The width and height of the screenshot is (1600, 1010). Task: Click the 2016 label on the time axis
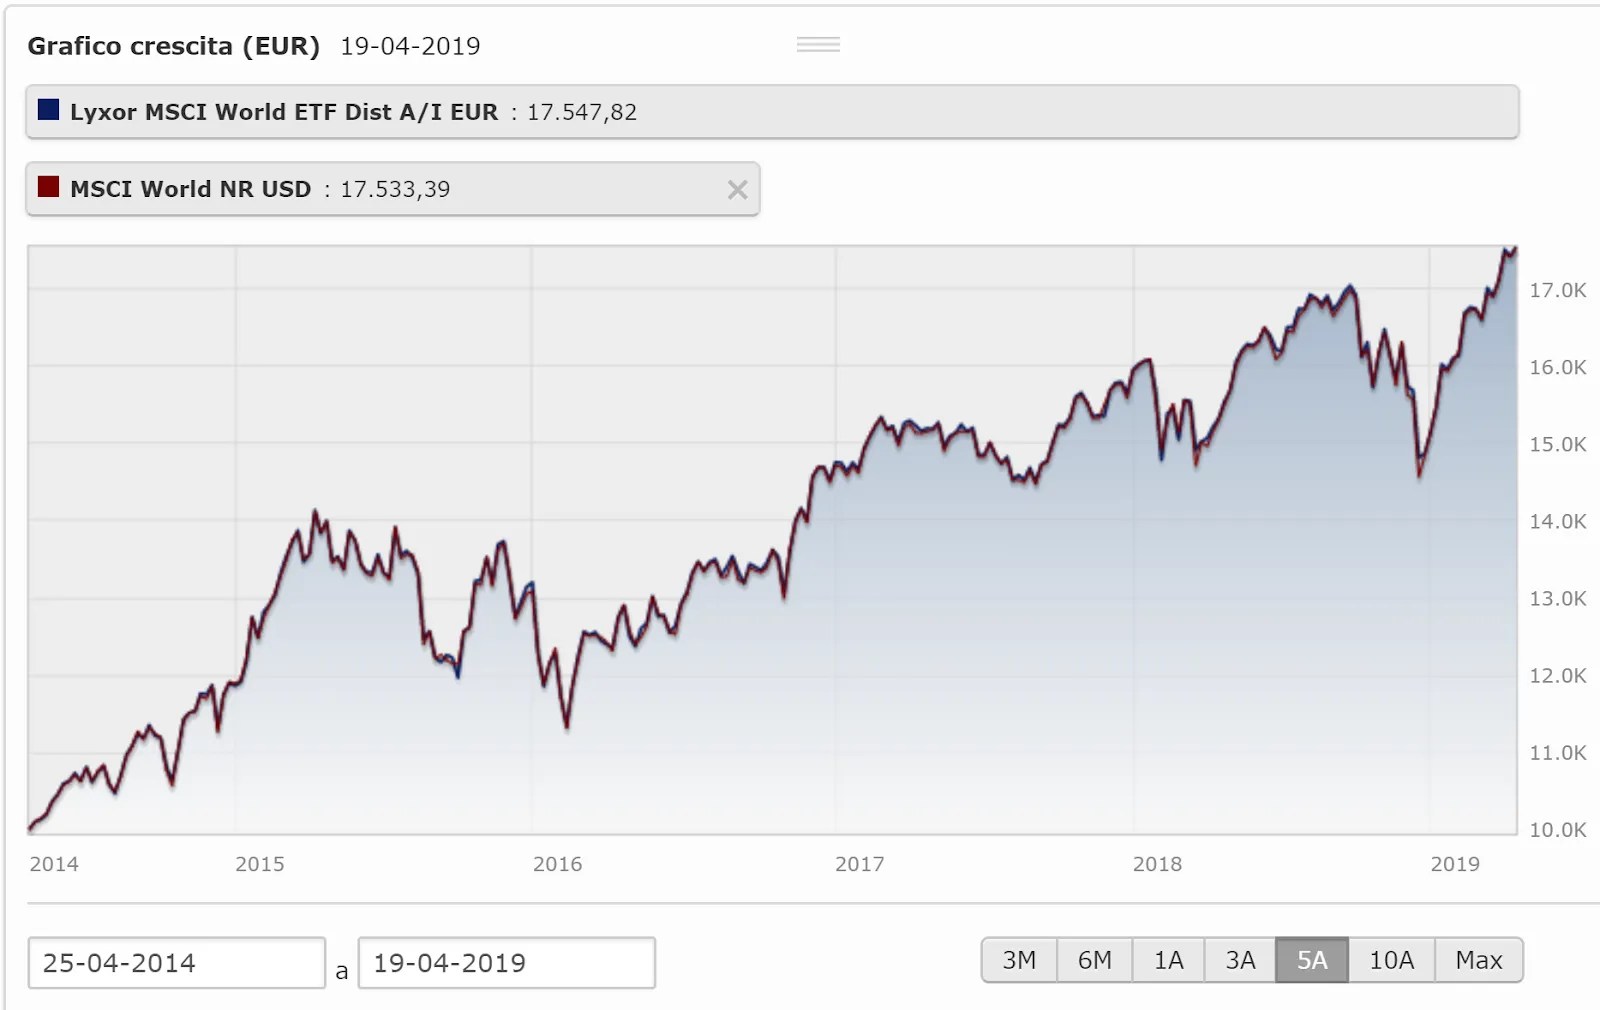tap(557, 864)
